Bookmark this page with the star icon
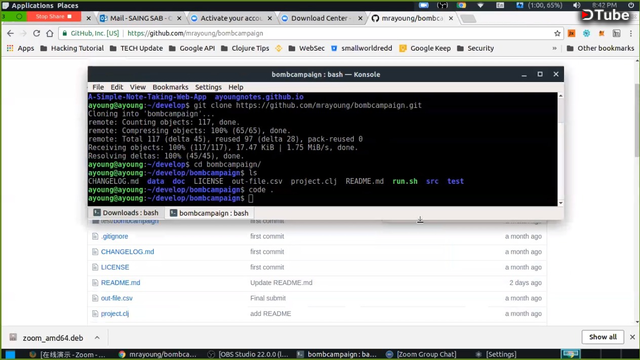The height and width of the screenshot is (360, 640). [557, 33]
